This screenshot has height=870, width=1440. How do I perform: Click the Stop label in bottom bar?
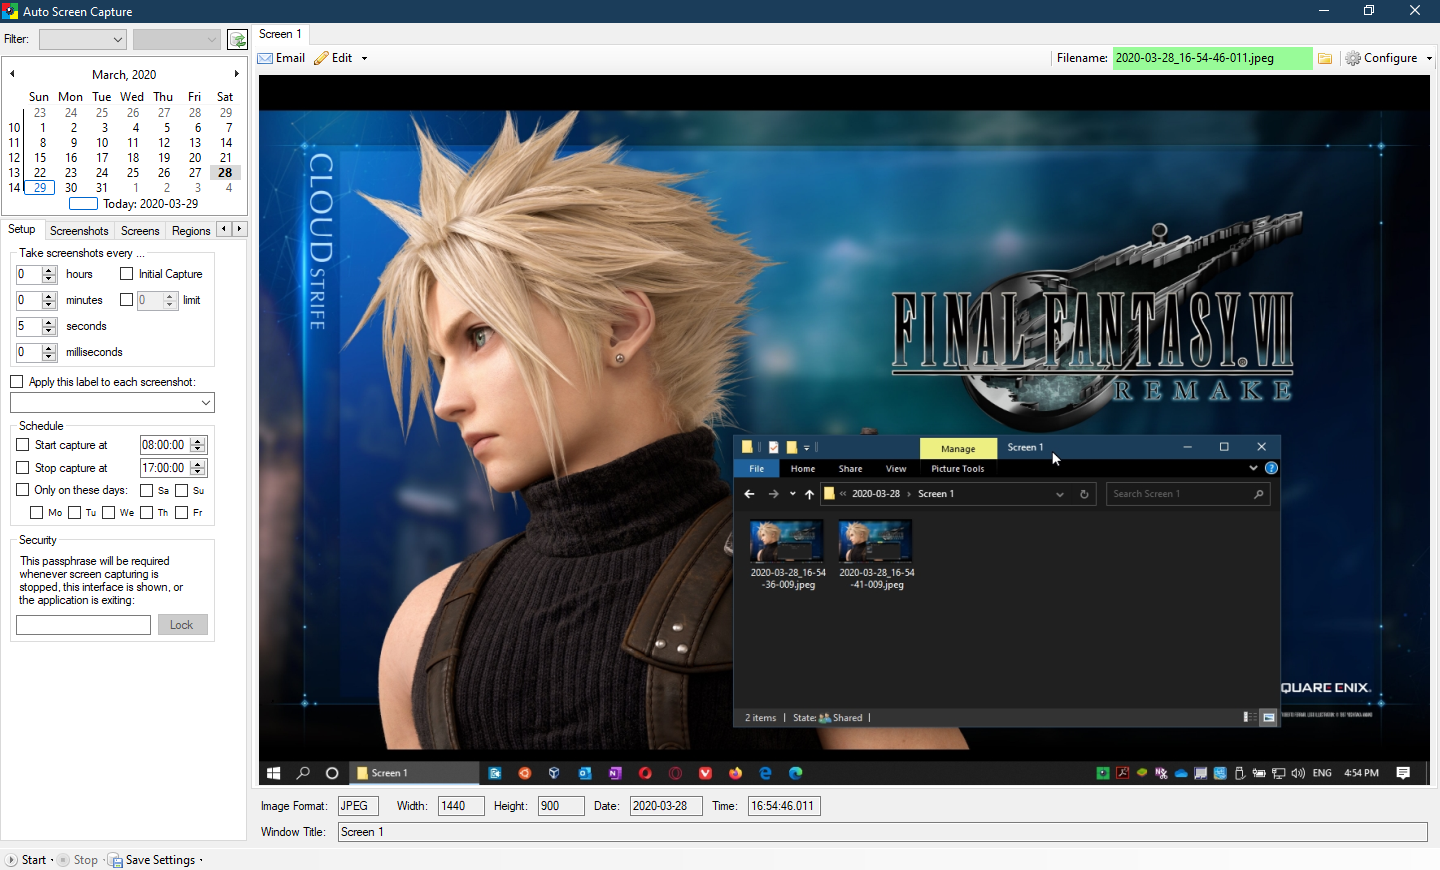(x=86, y=860)
